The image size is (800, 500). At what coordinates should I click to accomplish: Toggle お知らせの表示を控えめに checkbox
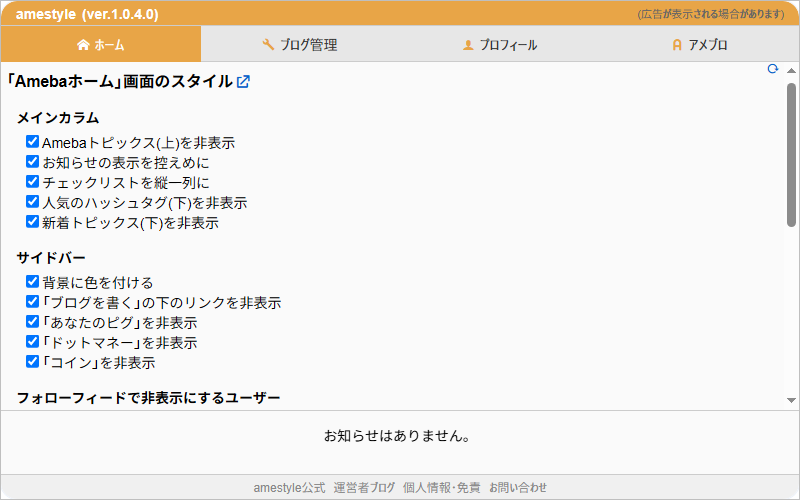coord(32,162)
